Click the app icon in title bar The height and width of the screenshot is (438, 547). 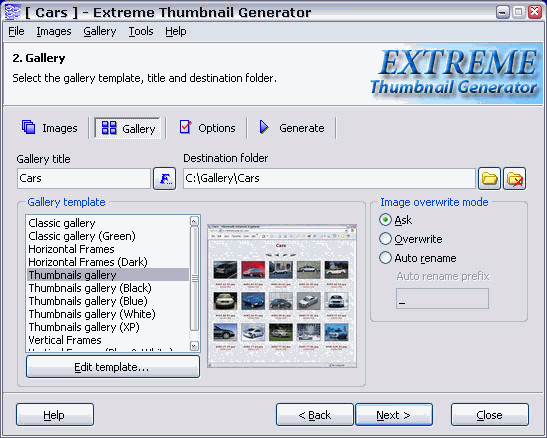[x=12, y=12]
